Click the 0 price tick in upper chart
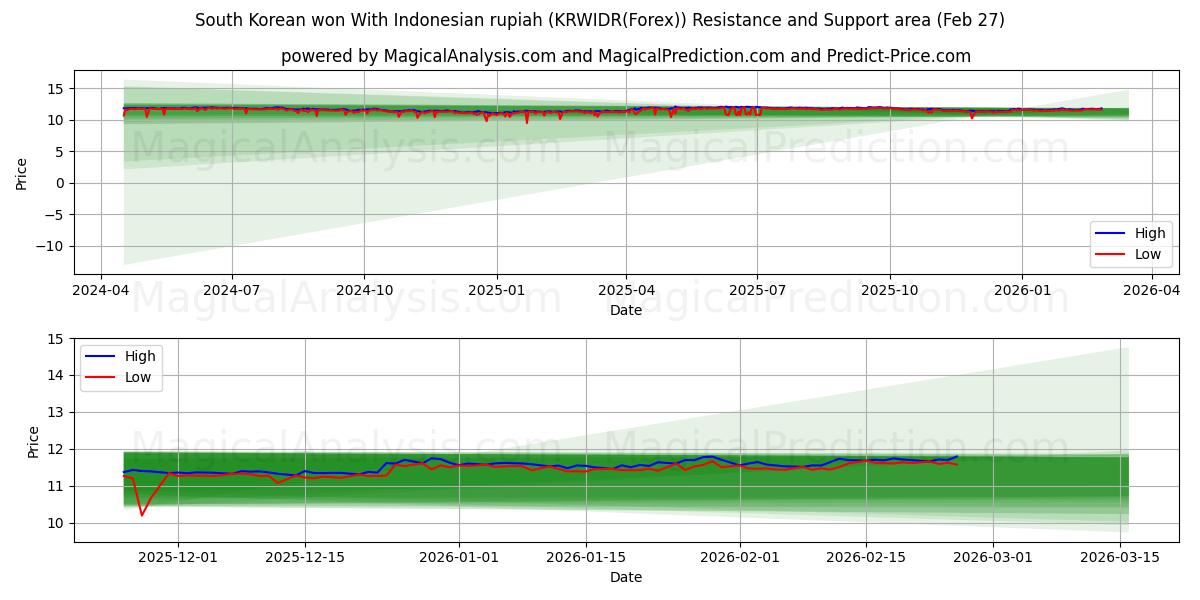 click(62, 183)
